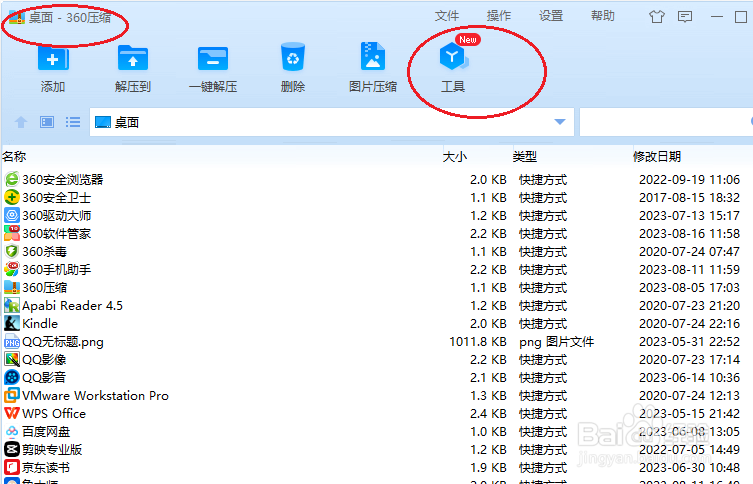Open the 操作 (Operations) menu

point(498,16)
